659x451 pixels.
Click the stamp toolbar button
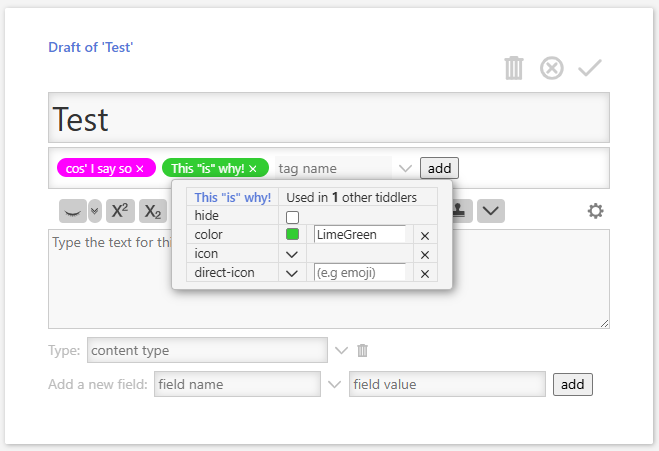tap(459, 211)
